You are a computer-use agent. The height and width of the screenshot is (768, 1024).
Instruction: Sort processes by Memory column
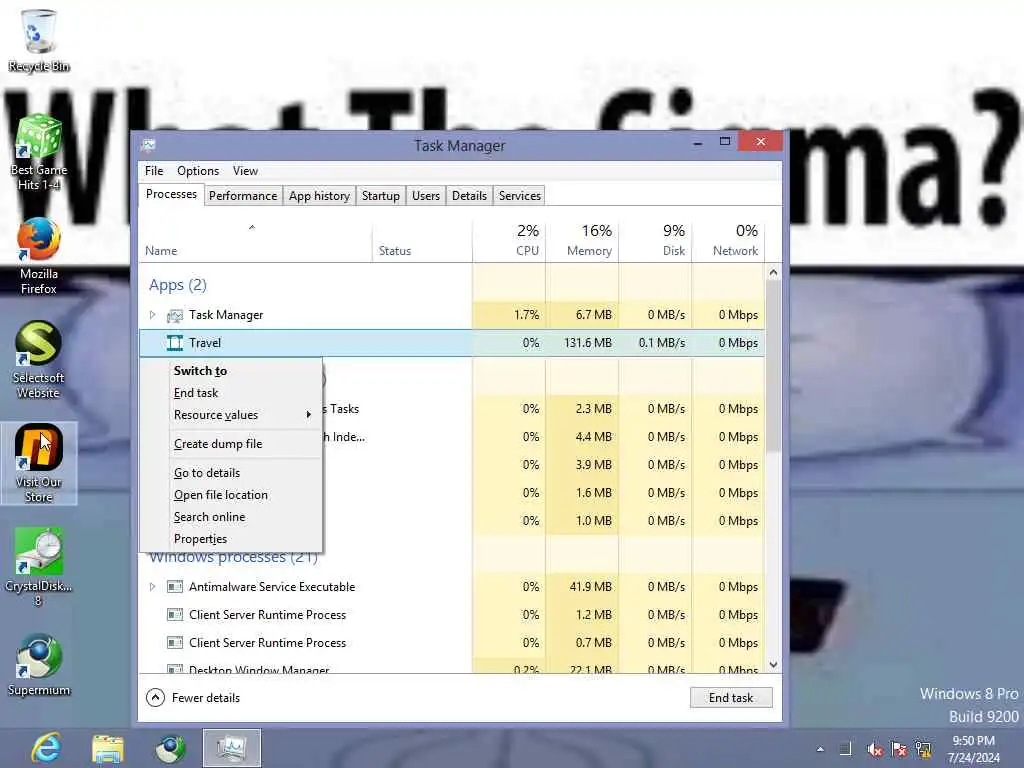point(582,242)
